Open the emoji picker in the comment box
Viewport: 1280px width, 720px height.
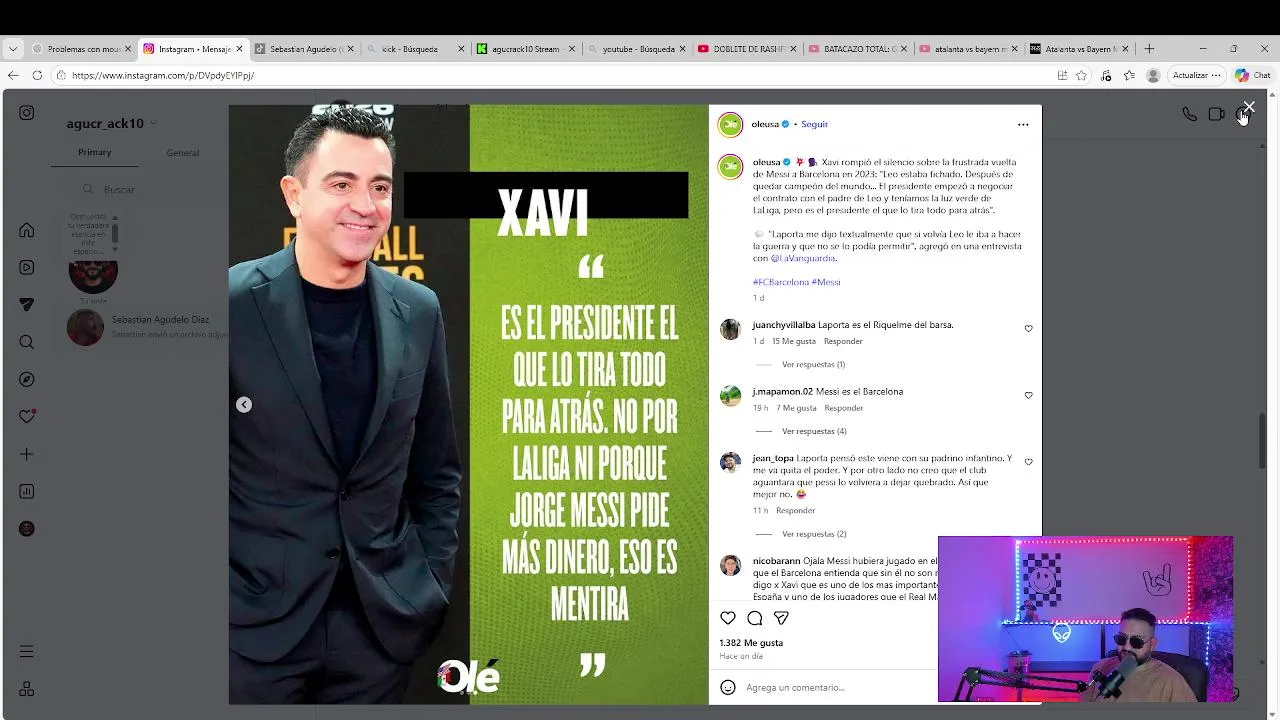728,687
